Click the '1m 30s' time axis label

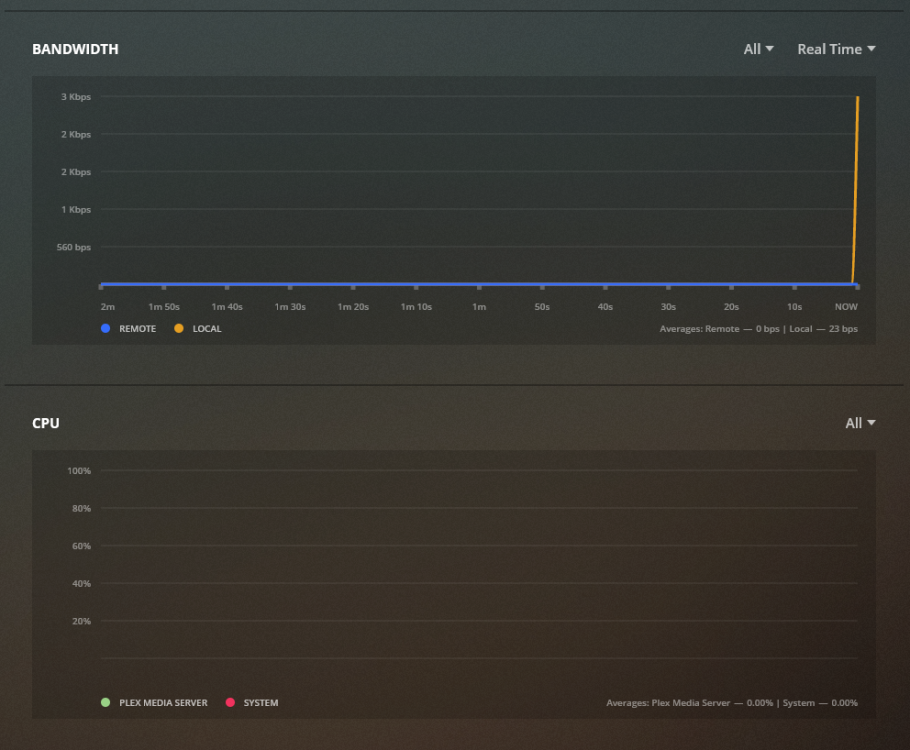point(290,307)
